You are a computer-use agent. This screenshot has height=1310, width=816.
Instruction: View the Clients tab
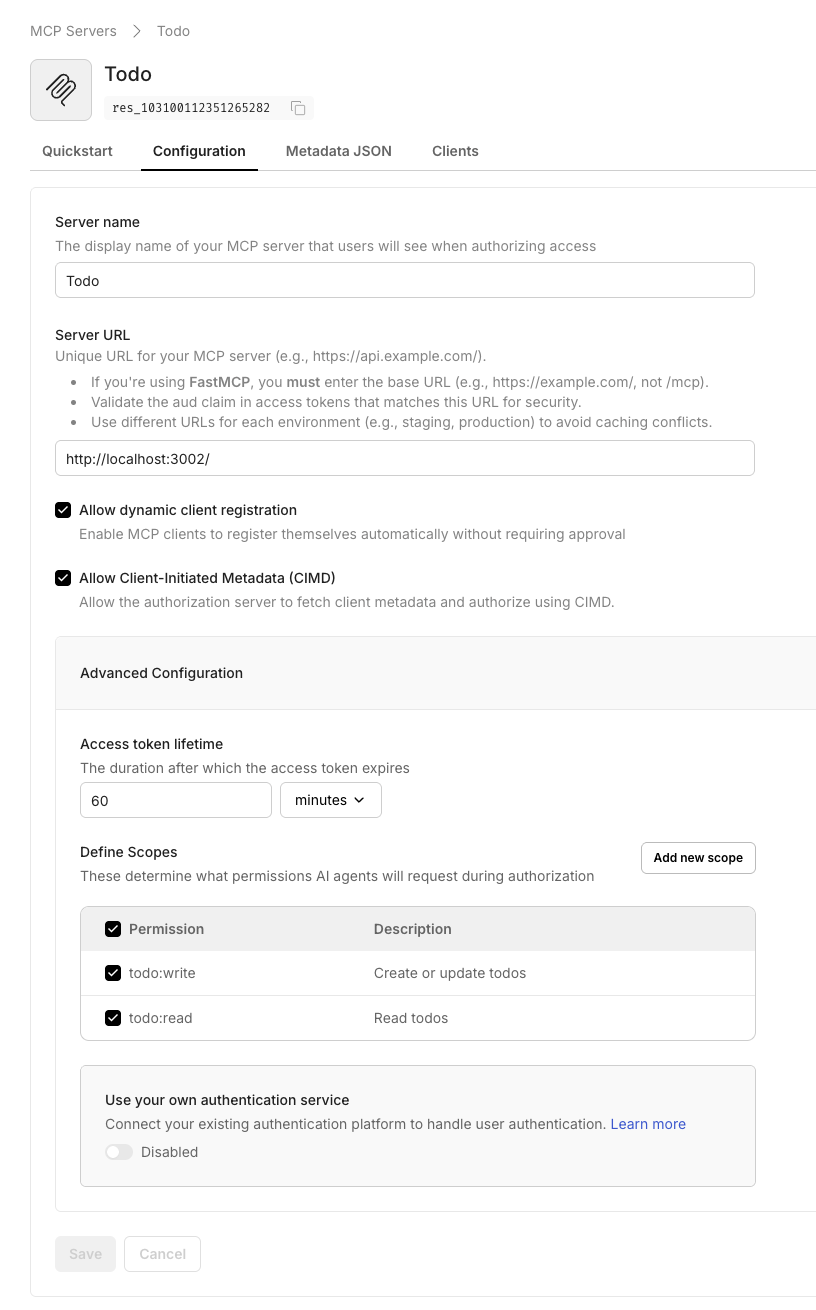click(455, 151)
